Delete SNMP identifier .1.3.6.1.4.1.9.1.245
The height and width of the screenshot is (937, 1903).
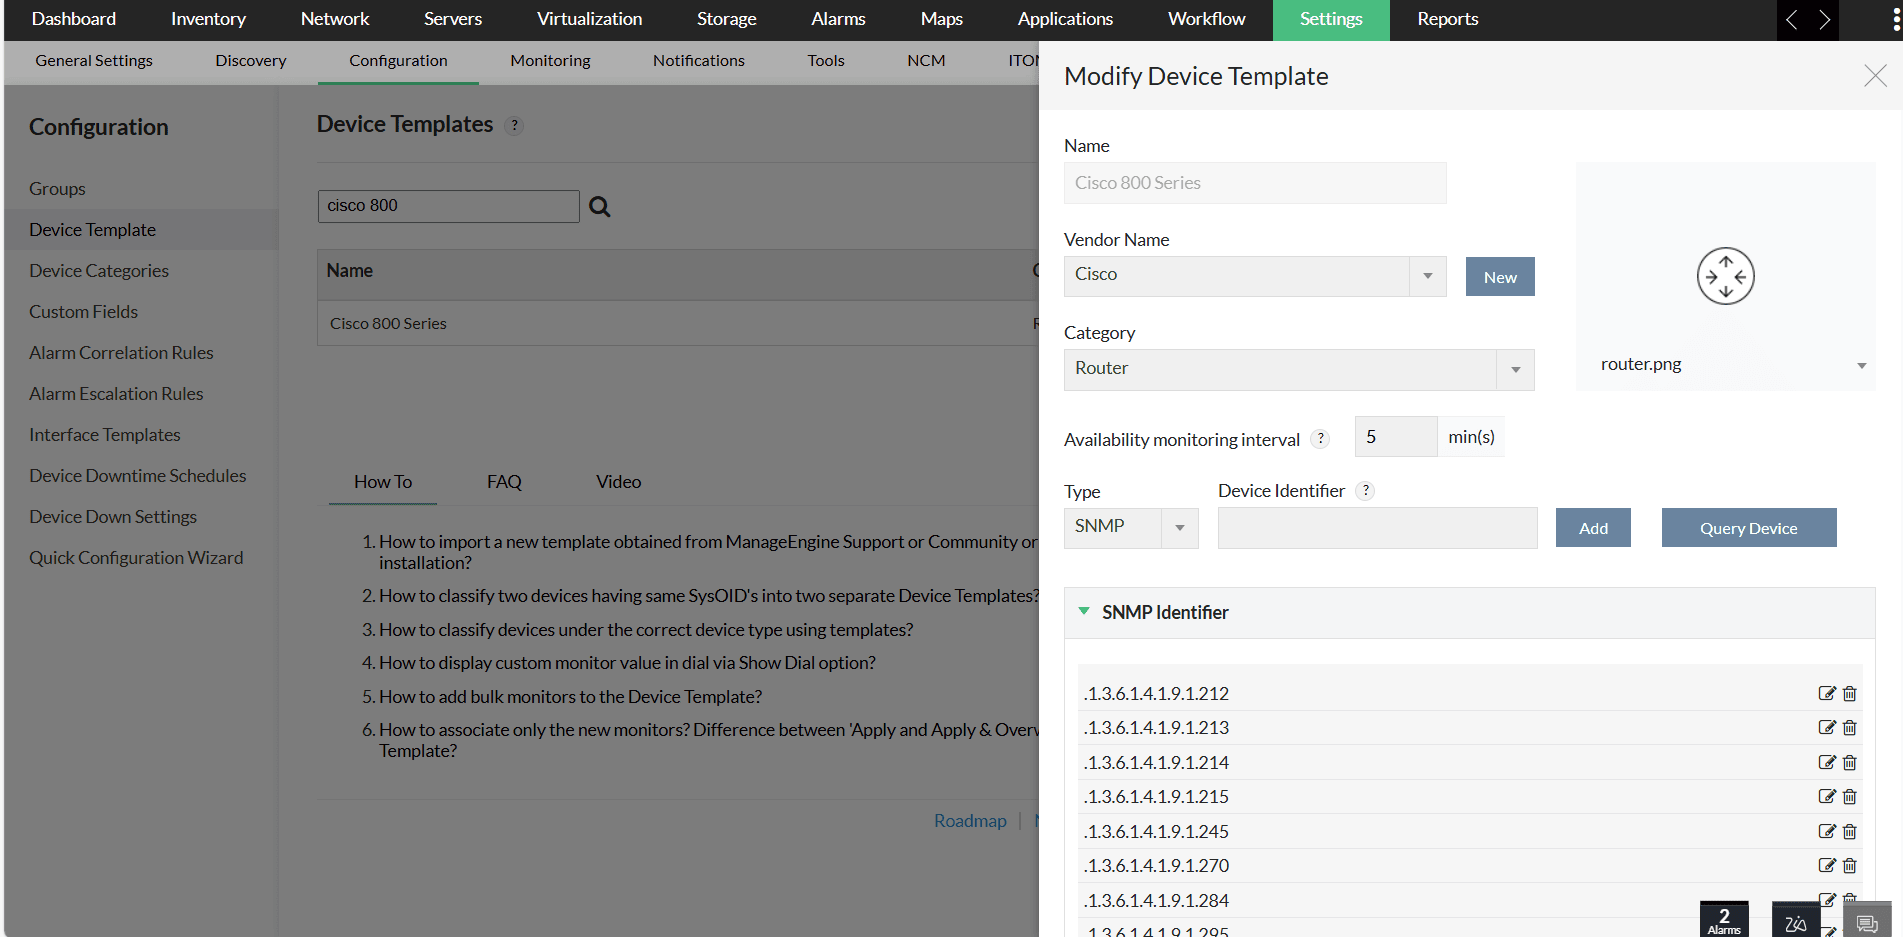point(1850,831)
